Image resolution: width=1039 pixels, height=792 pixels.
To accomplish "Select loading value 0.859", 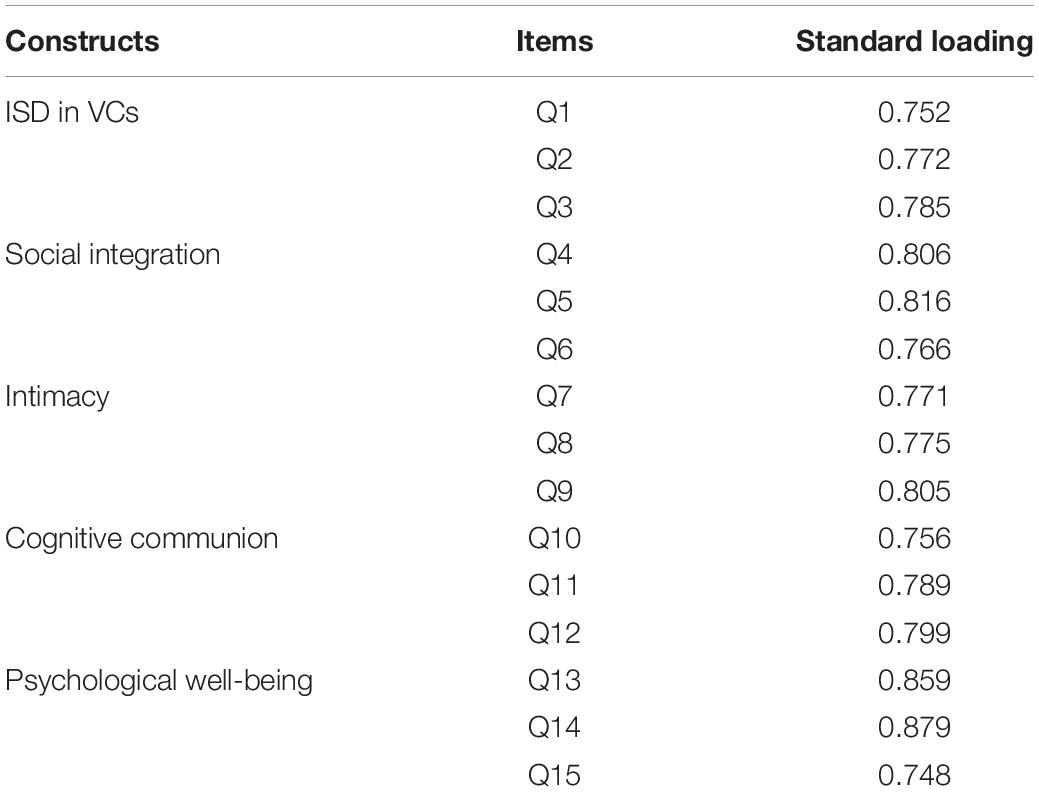I will tap(914, 681).
